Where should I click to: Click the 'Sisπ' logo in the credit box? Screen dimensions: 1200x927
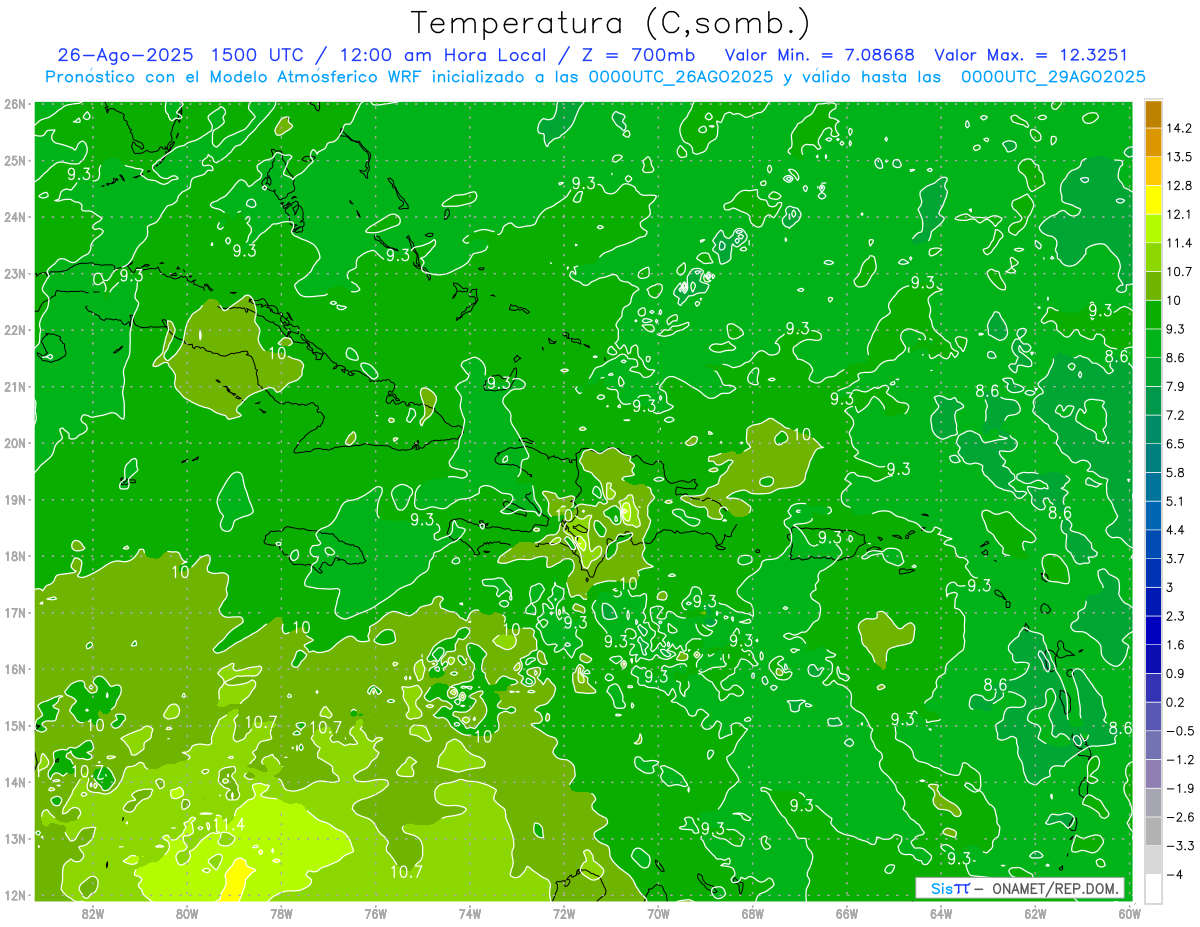(950, 888)
